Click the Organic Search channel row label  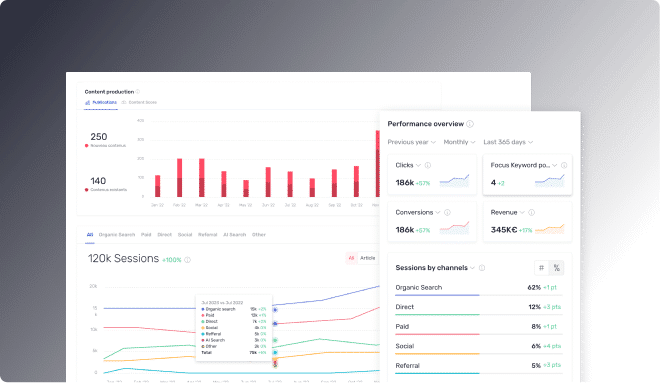pos(419,287)
